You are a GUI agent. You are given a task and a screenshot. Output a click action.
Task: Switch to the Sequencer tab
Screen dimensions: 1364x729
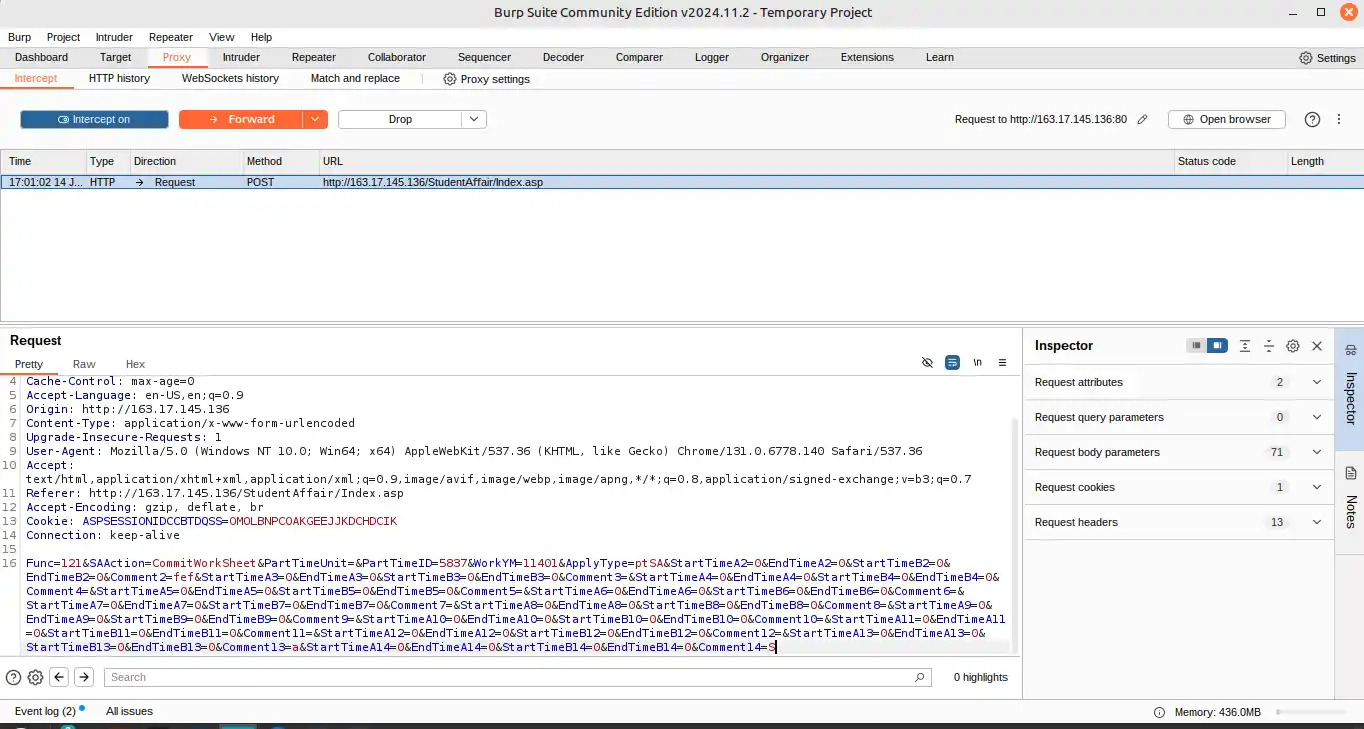(x=484, y=57)
